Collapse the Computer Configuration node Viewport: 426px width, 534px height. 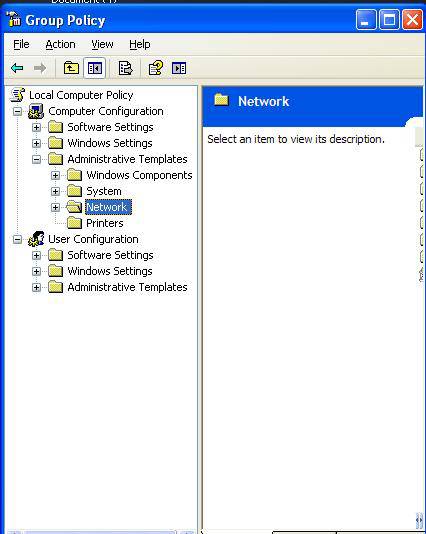(x=17, y=111)
